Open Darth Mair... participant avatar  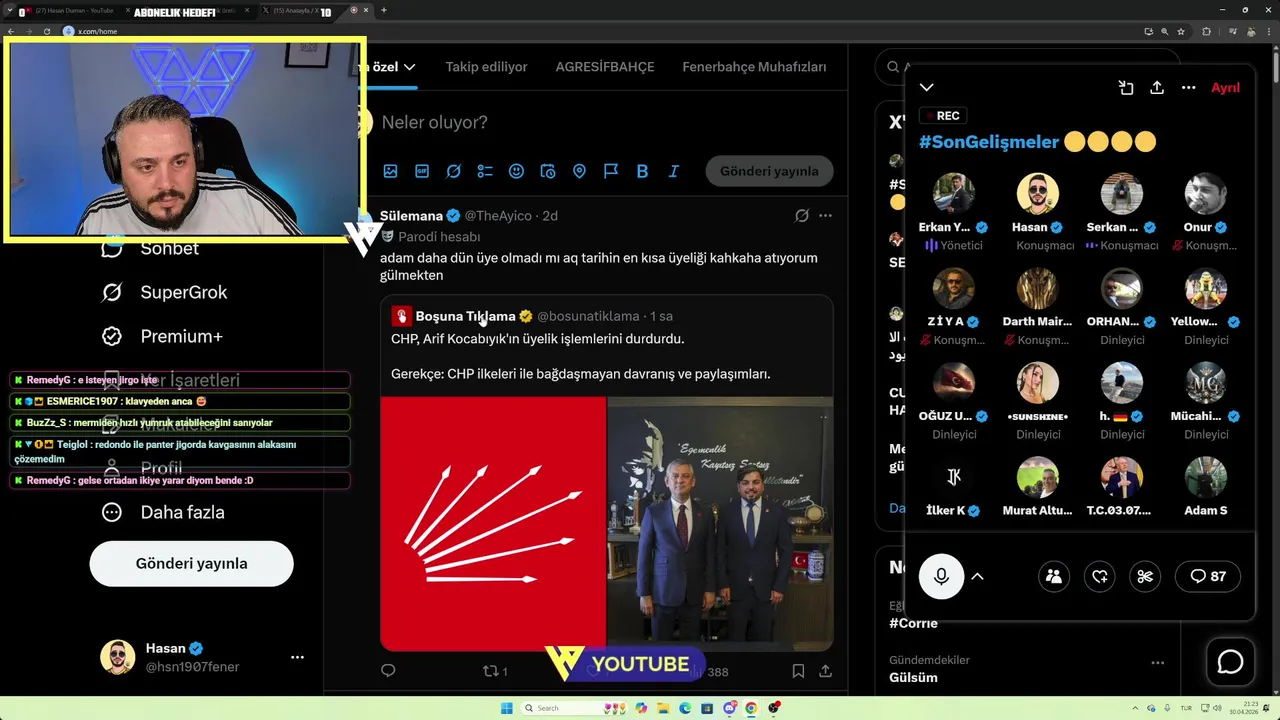pos(1037,288)
